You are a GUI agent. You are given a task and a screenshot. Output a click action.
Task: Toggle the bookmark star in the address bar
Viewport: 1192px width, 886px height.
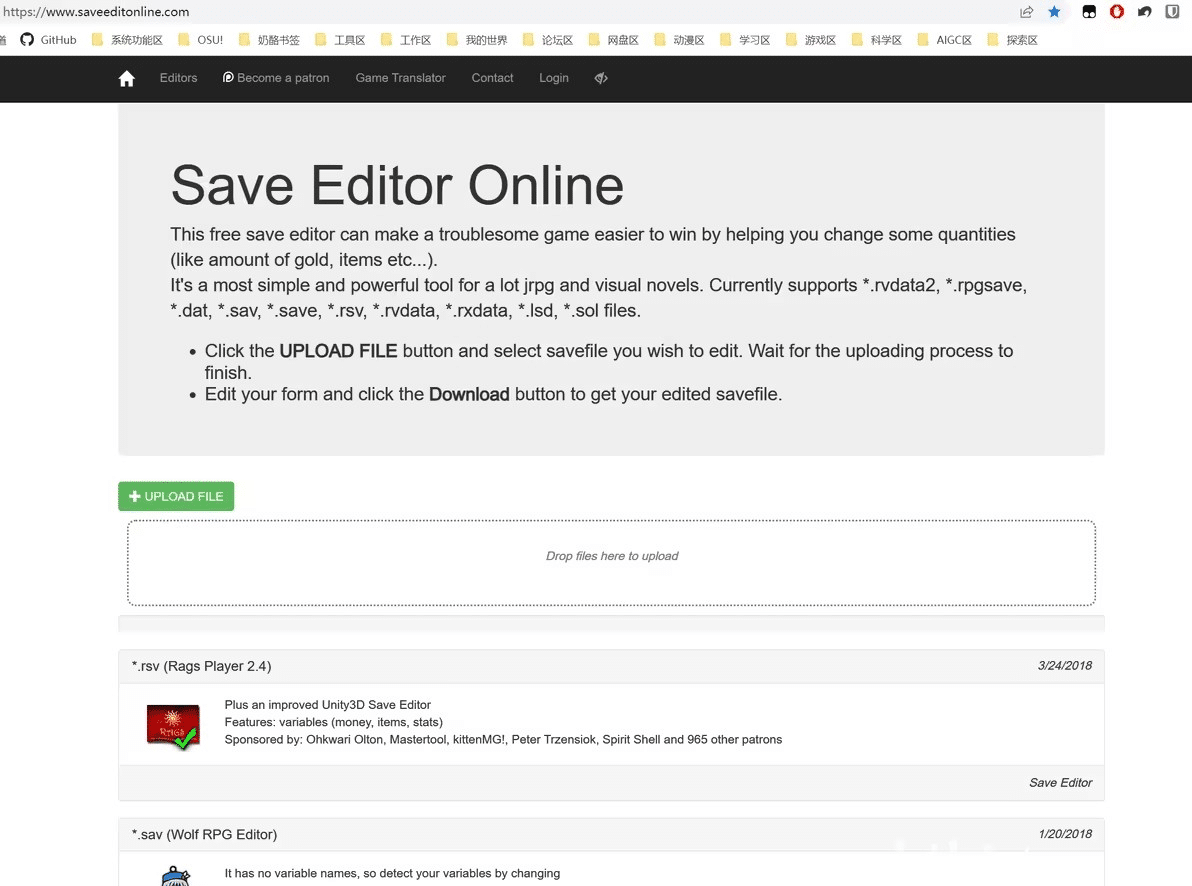tap(1054, 12)
